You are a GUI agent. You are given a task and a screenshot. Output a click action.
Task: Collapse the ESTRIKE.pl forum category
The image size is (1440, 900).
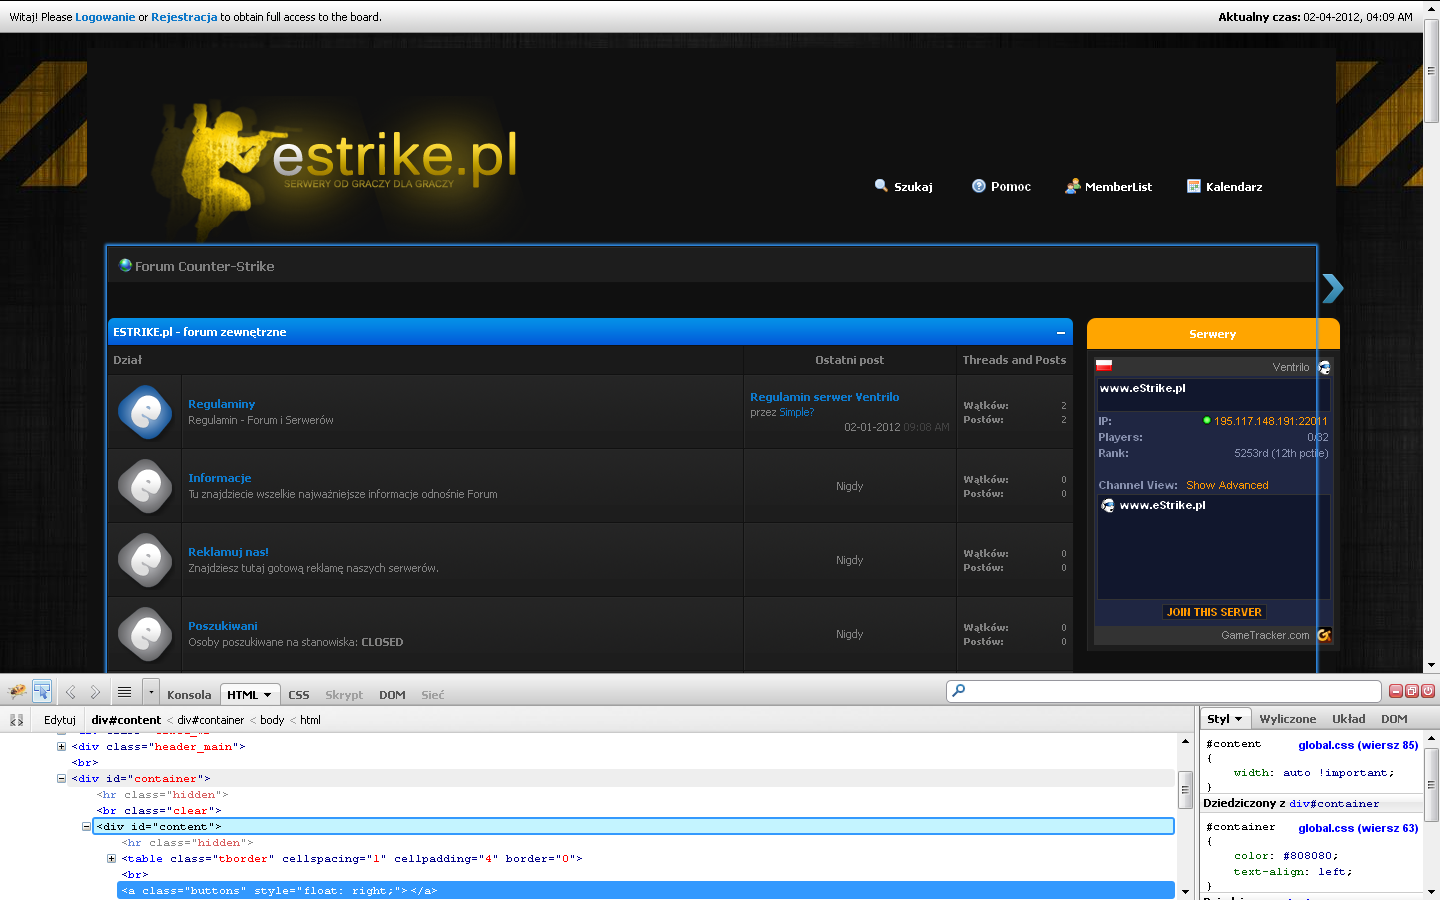click(1061, 333)
